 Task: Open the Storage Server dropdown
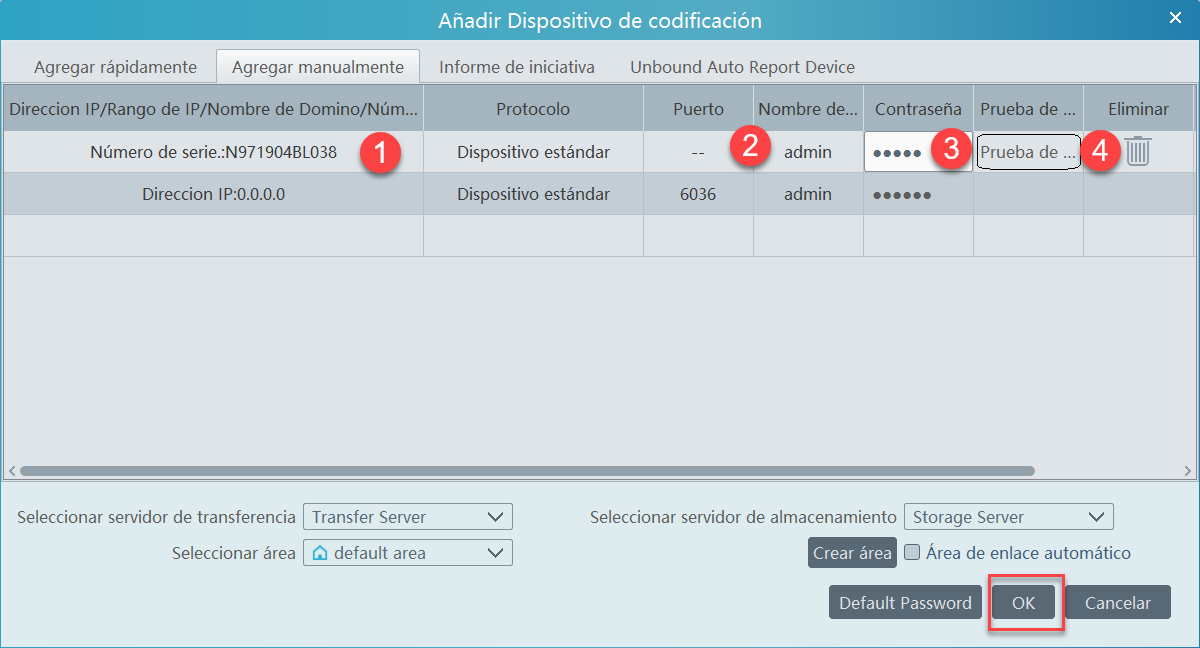coord(1008,517)
